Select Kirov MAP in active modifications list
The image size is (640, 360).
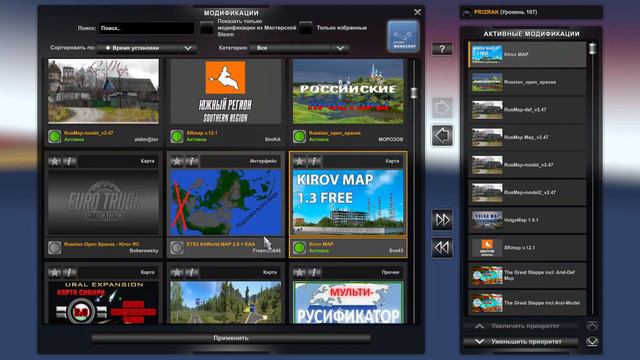(x=527, y=54)
